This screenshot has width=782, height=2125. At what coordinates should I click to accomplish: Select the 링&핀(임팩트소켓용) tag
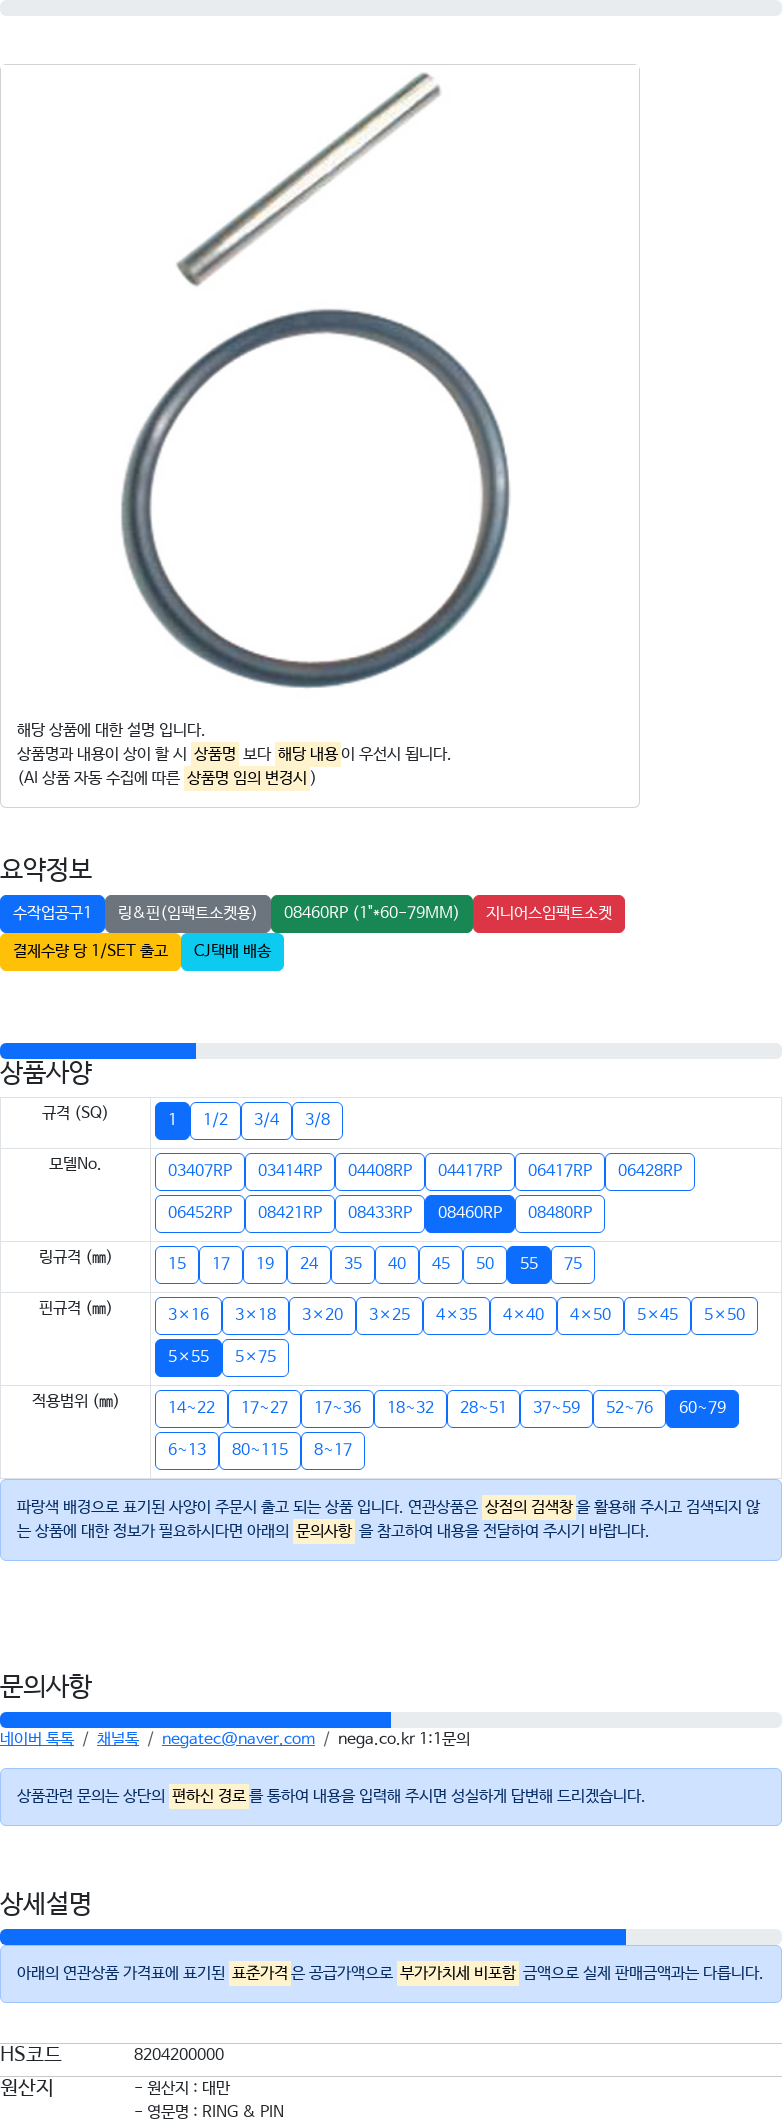(x=187, y=913)
